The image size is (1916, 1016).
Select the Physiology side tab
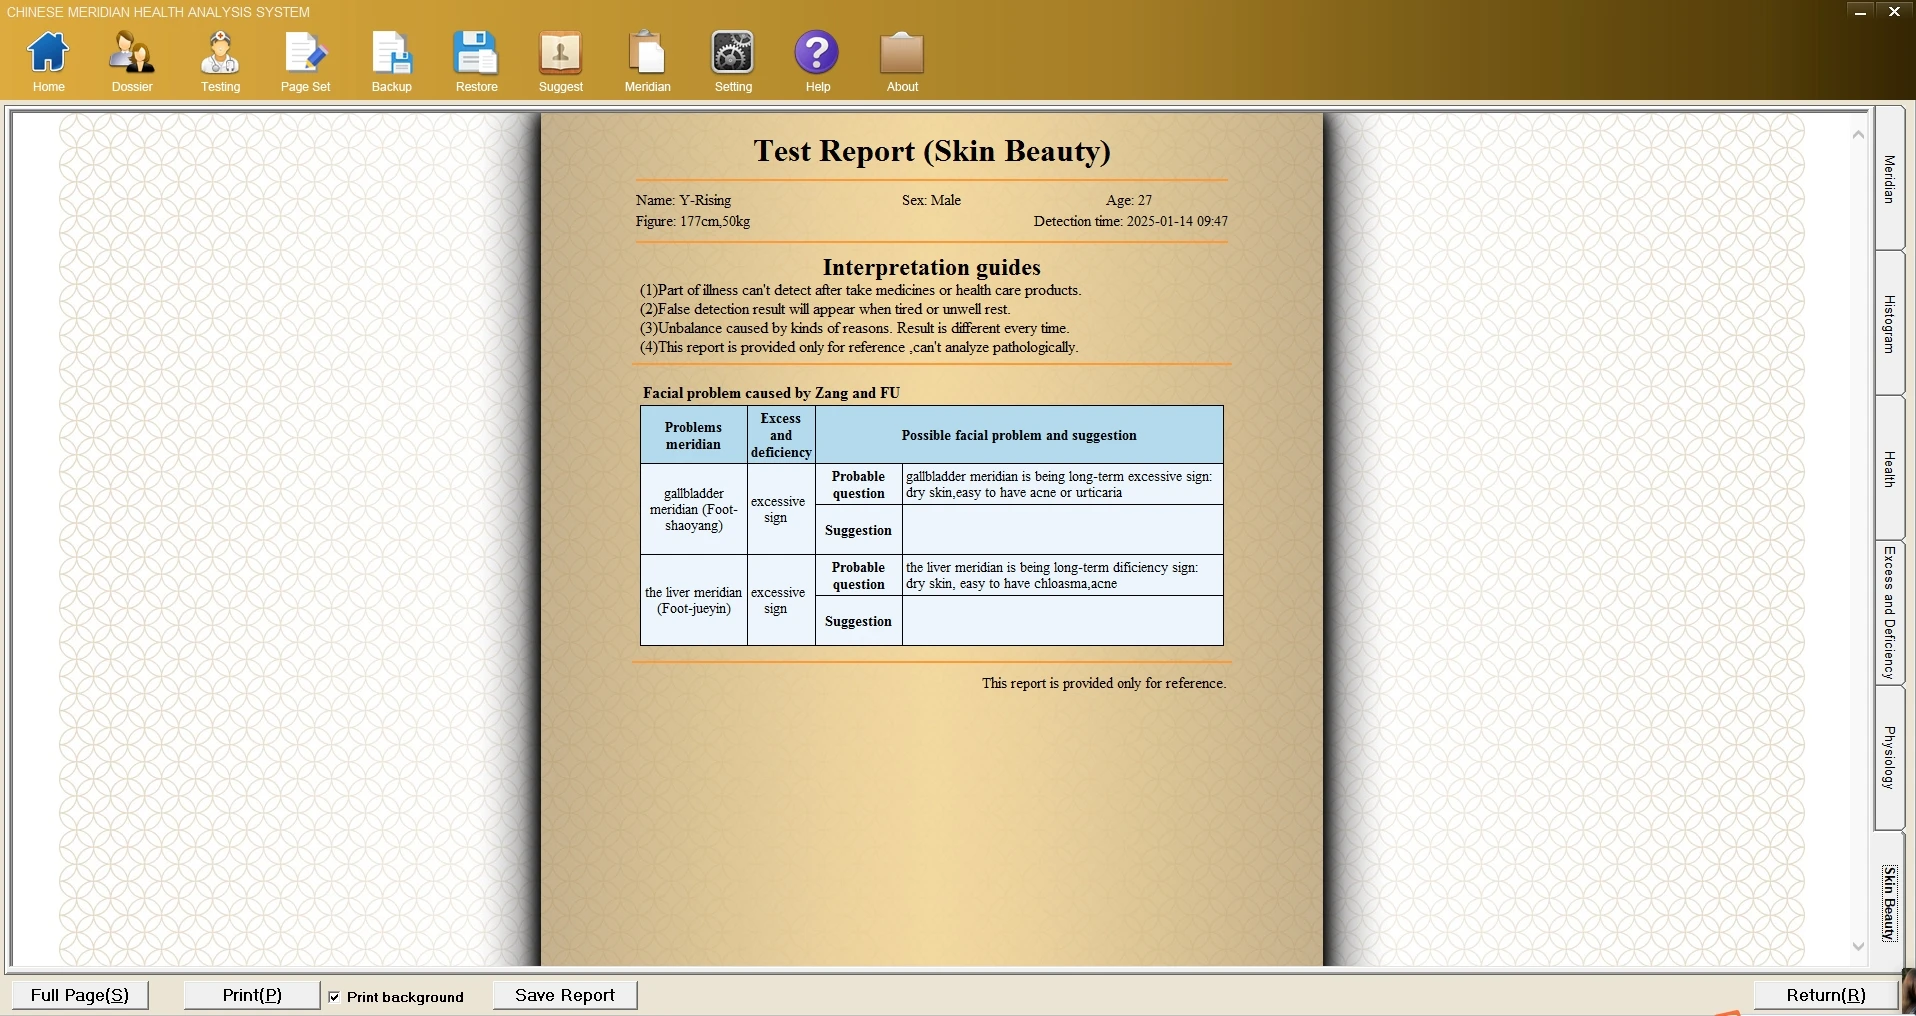pos(1889,758)
